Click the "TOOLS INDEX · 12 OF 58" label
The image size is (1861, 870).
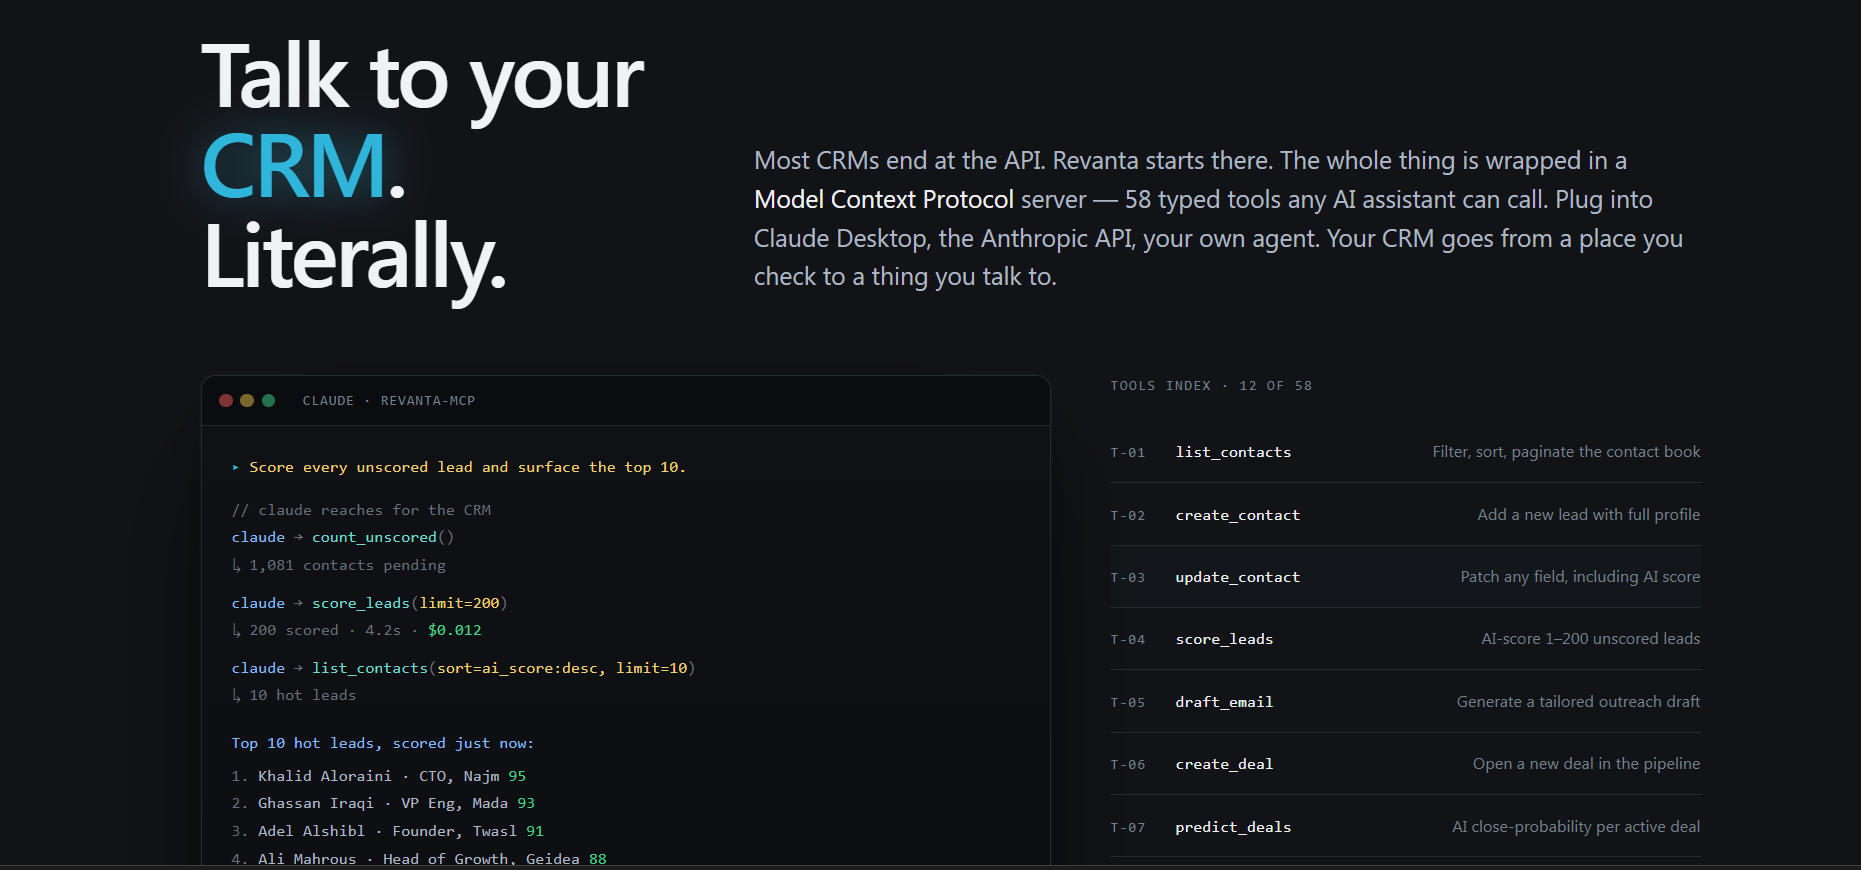(x=1211, y=386)
